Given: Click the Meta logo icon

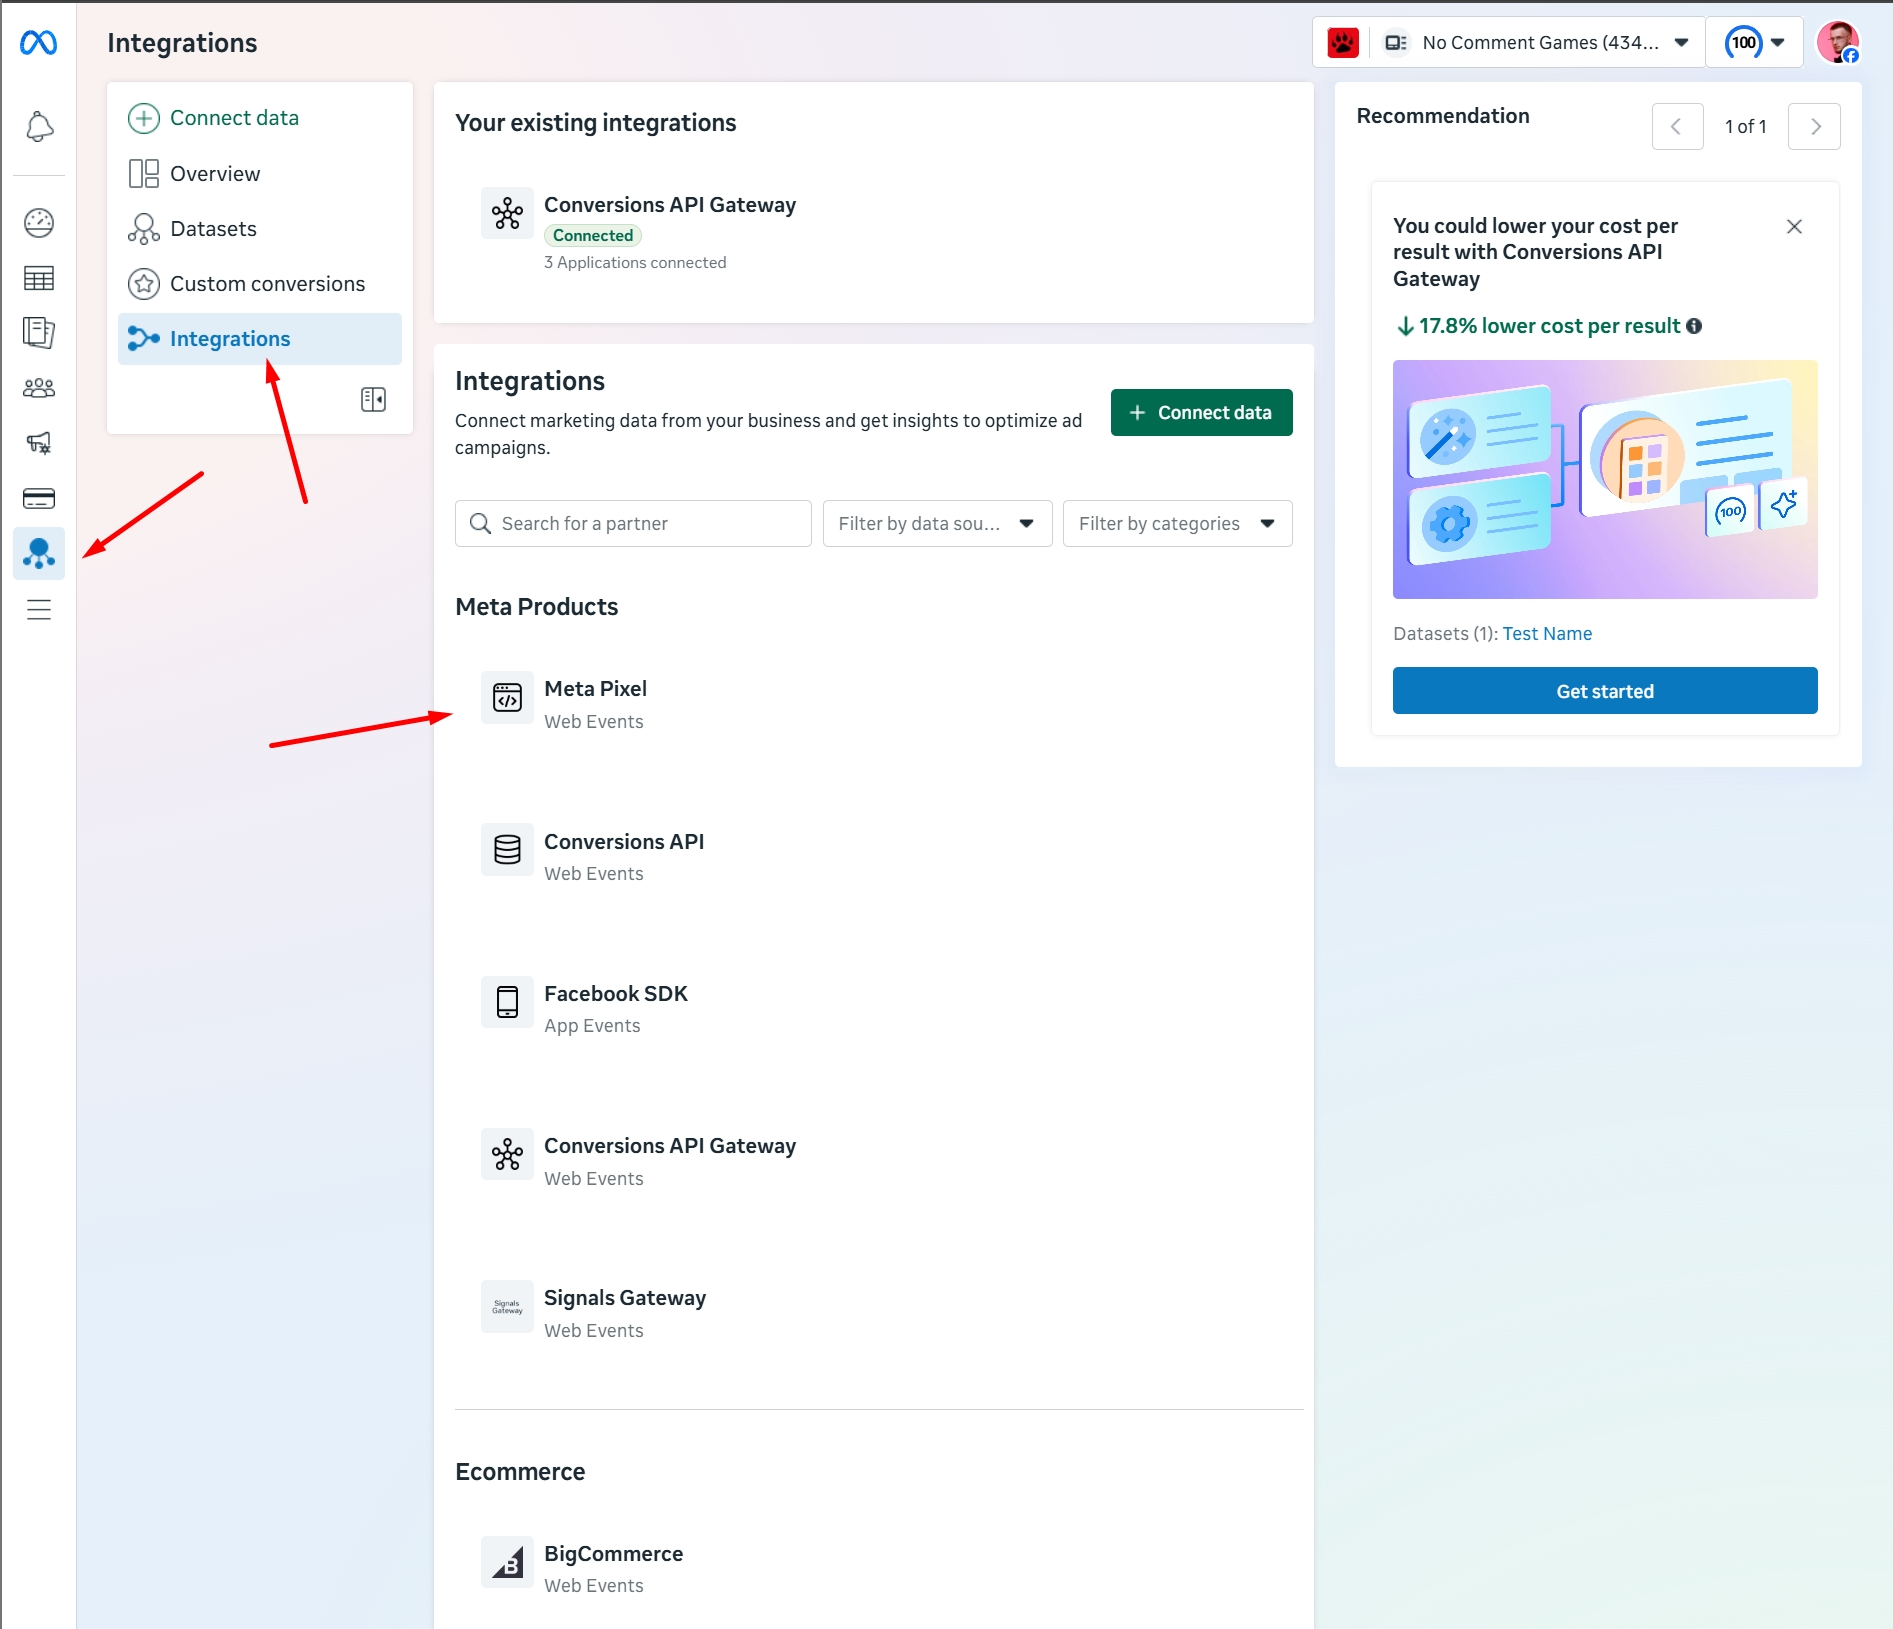Looking at the screenshot, I should 39,42.
